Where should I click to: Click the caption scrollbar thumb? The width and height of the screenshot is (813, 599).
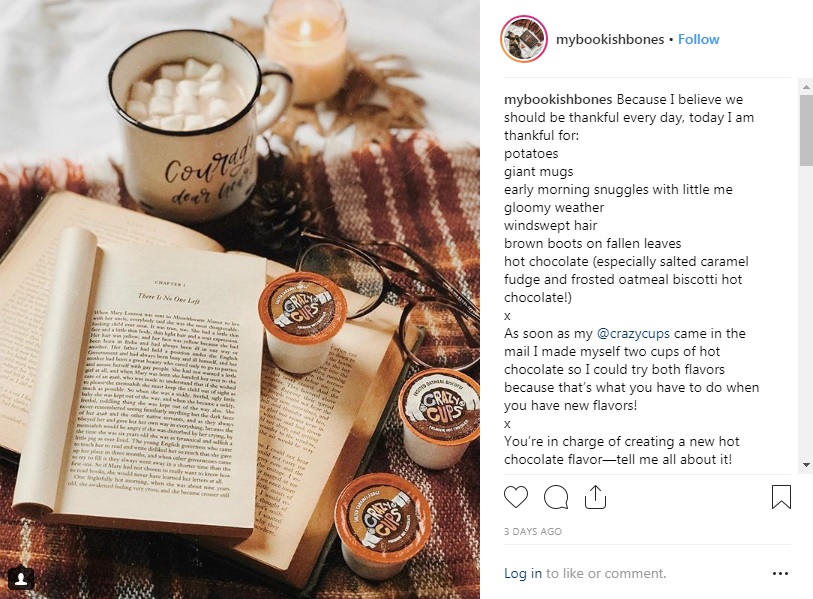[806, 131]
